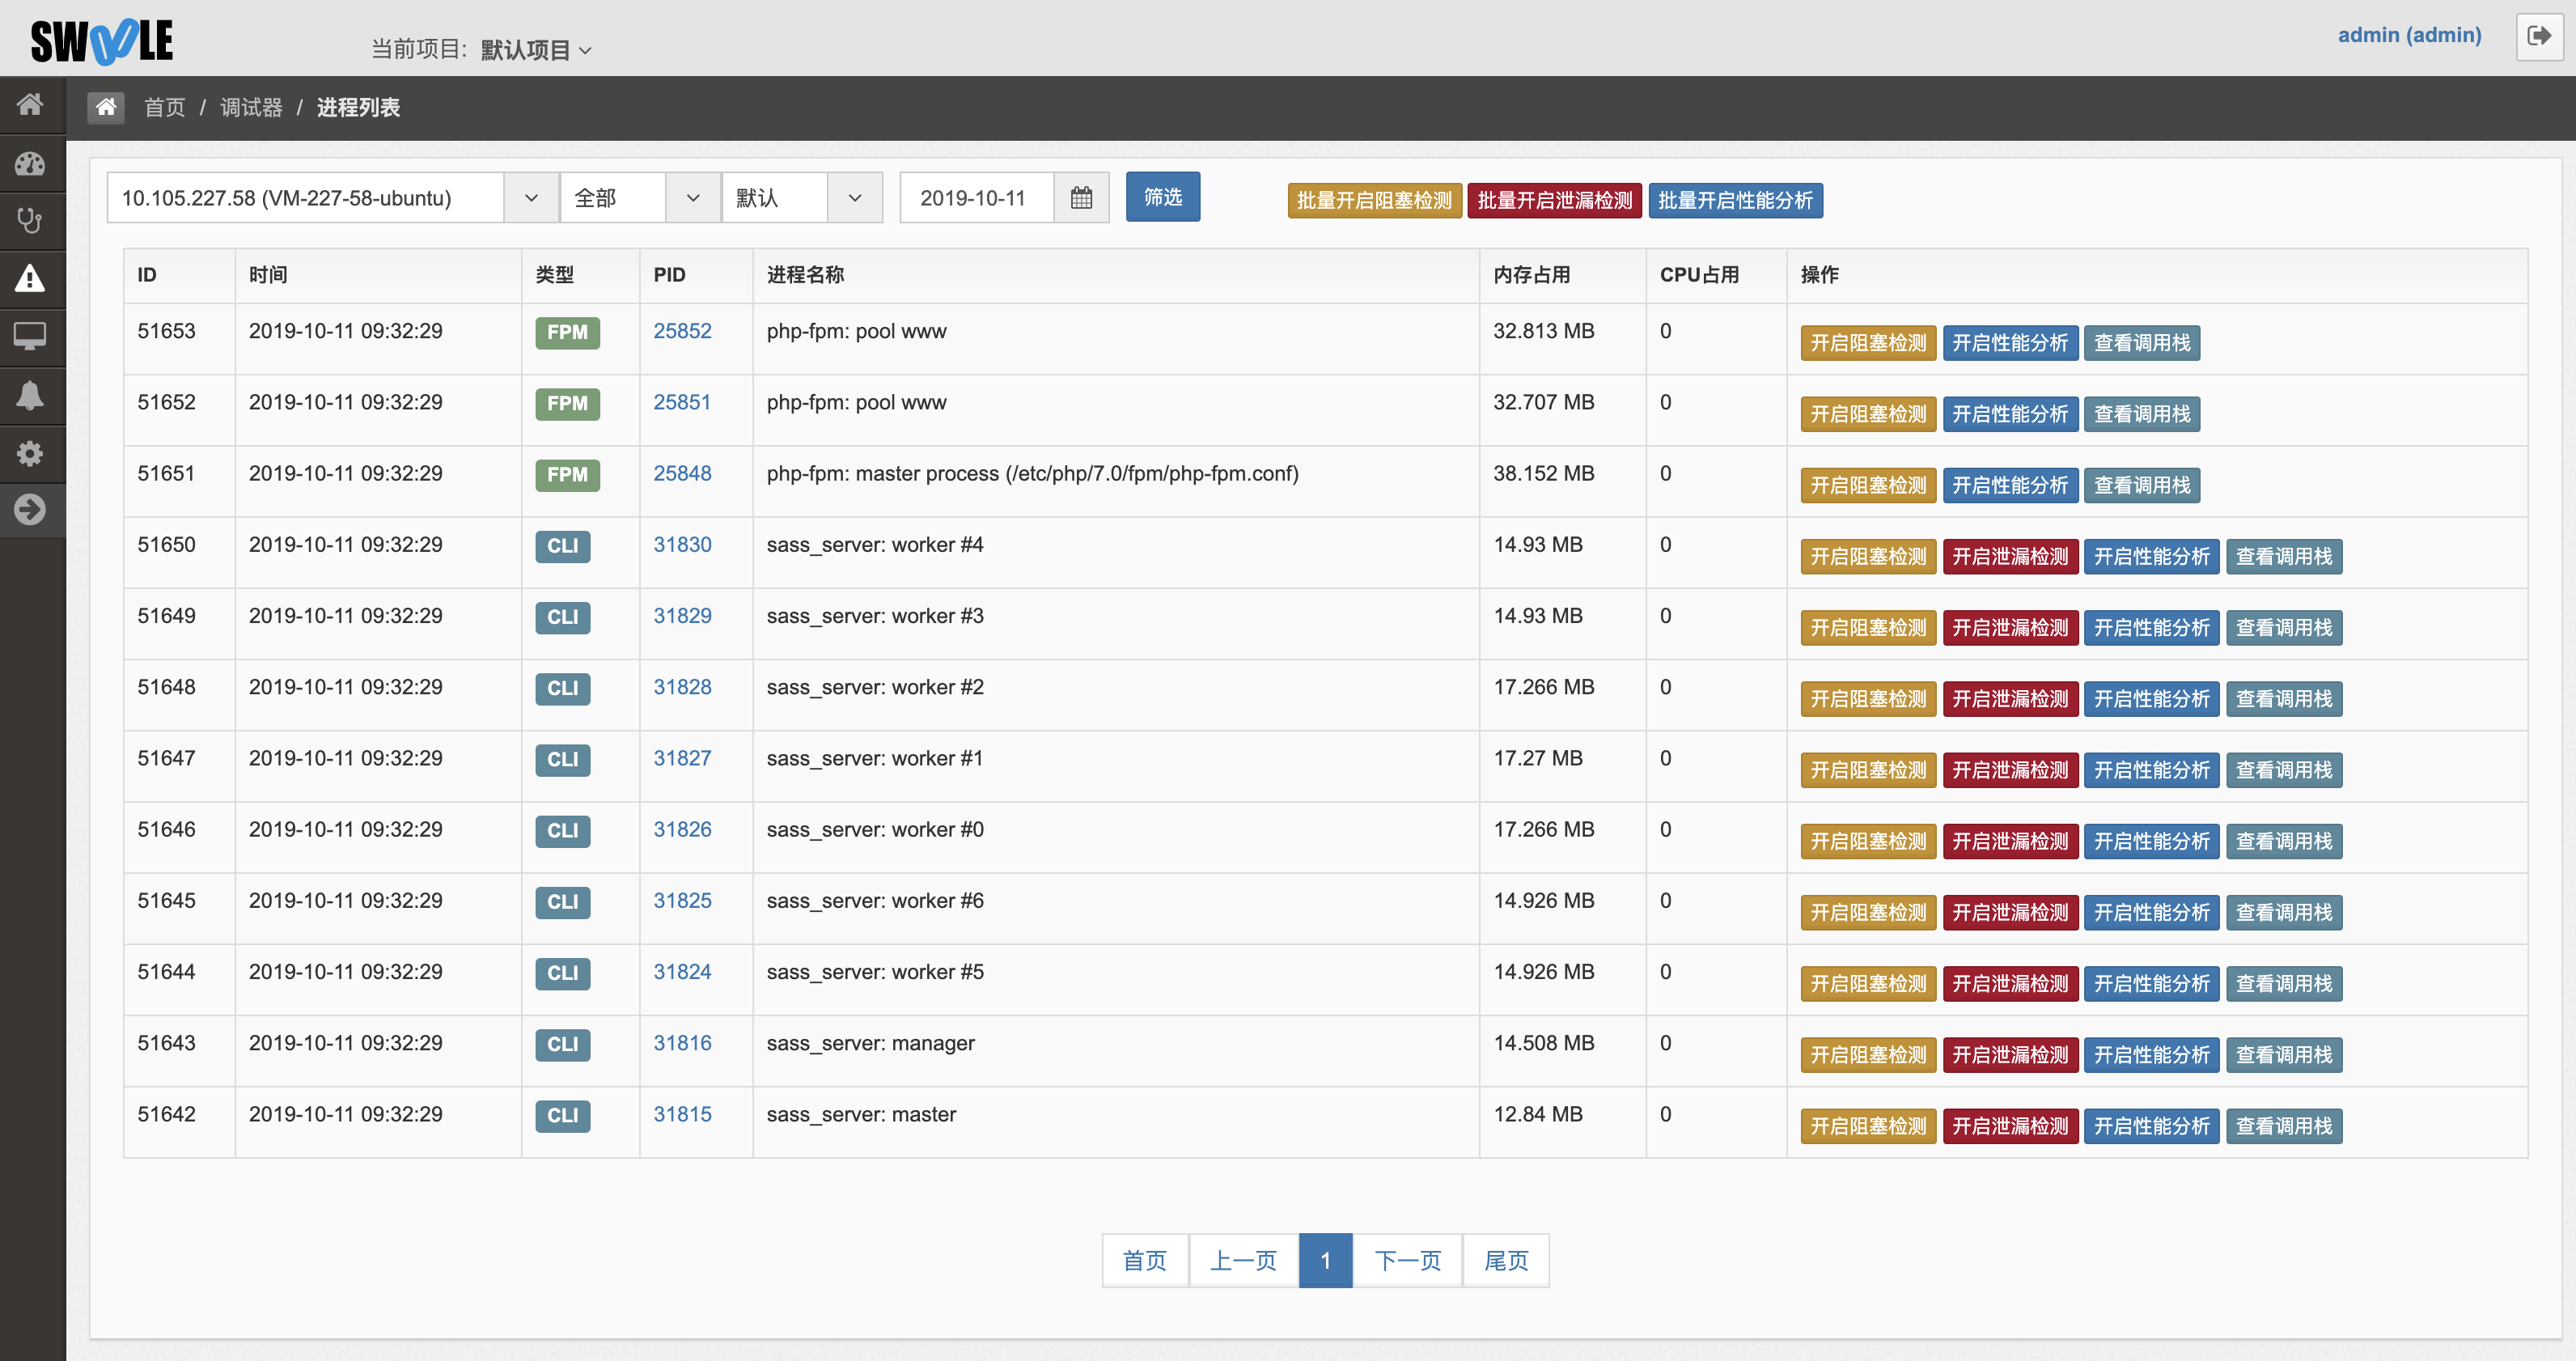Image resolution: width=2576 pixels, height=1361 pixels.
Task: Open PID 31816 link
Action: coord(682,1042)
